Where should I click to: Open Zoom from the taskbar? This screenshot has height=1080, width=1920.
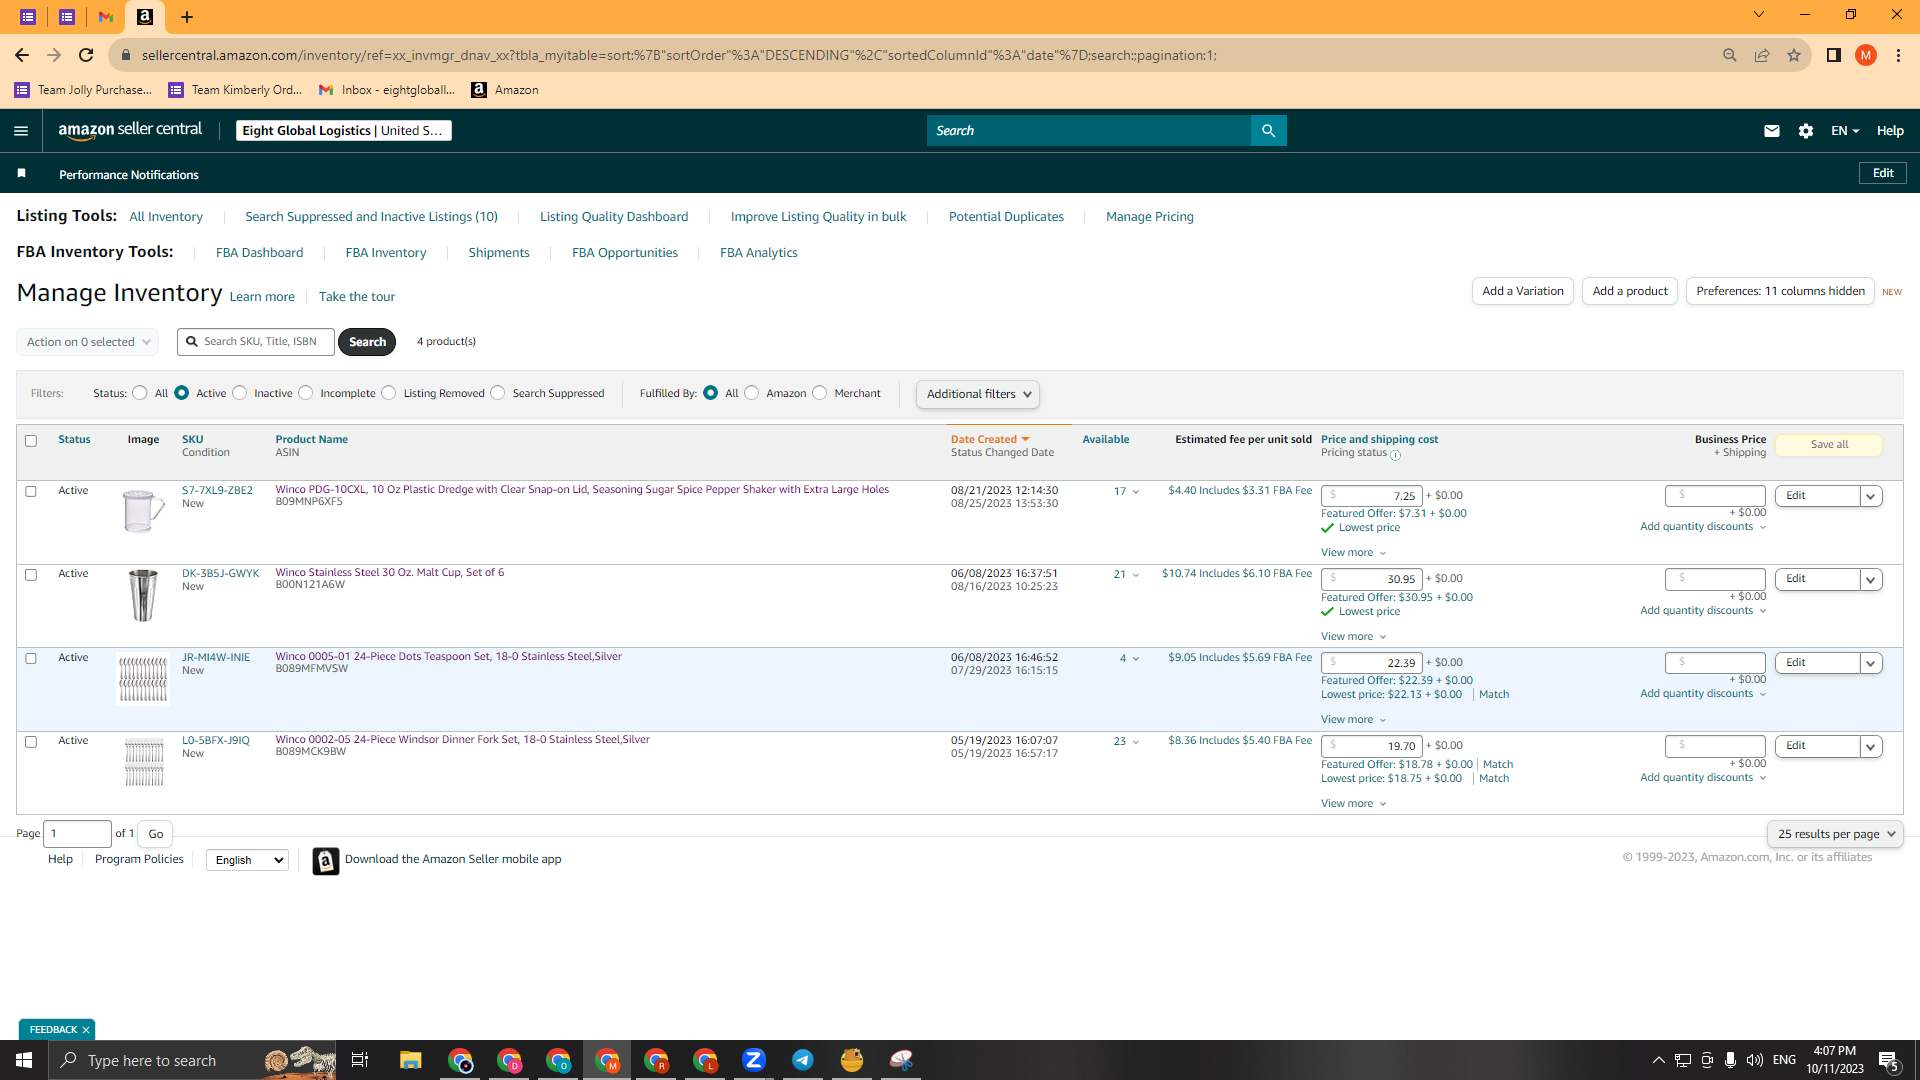pos(754,1060)
